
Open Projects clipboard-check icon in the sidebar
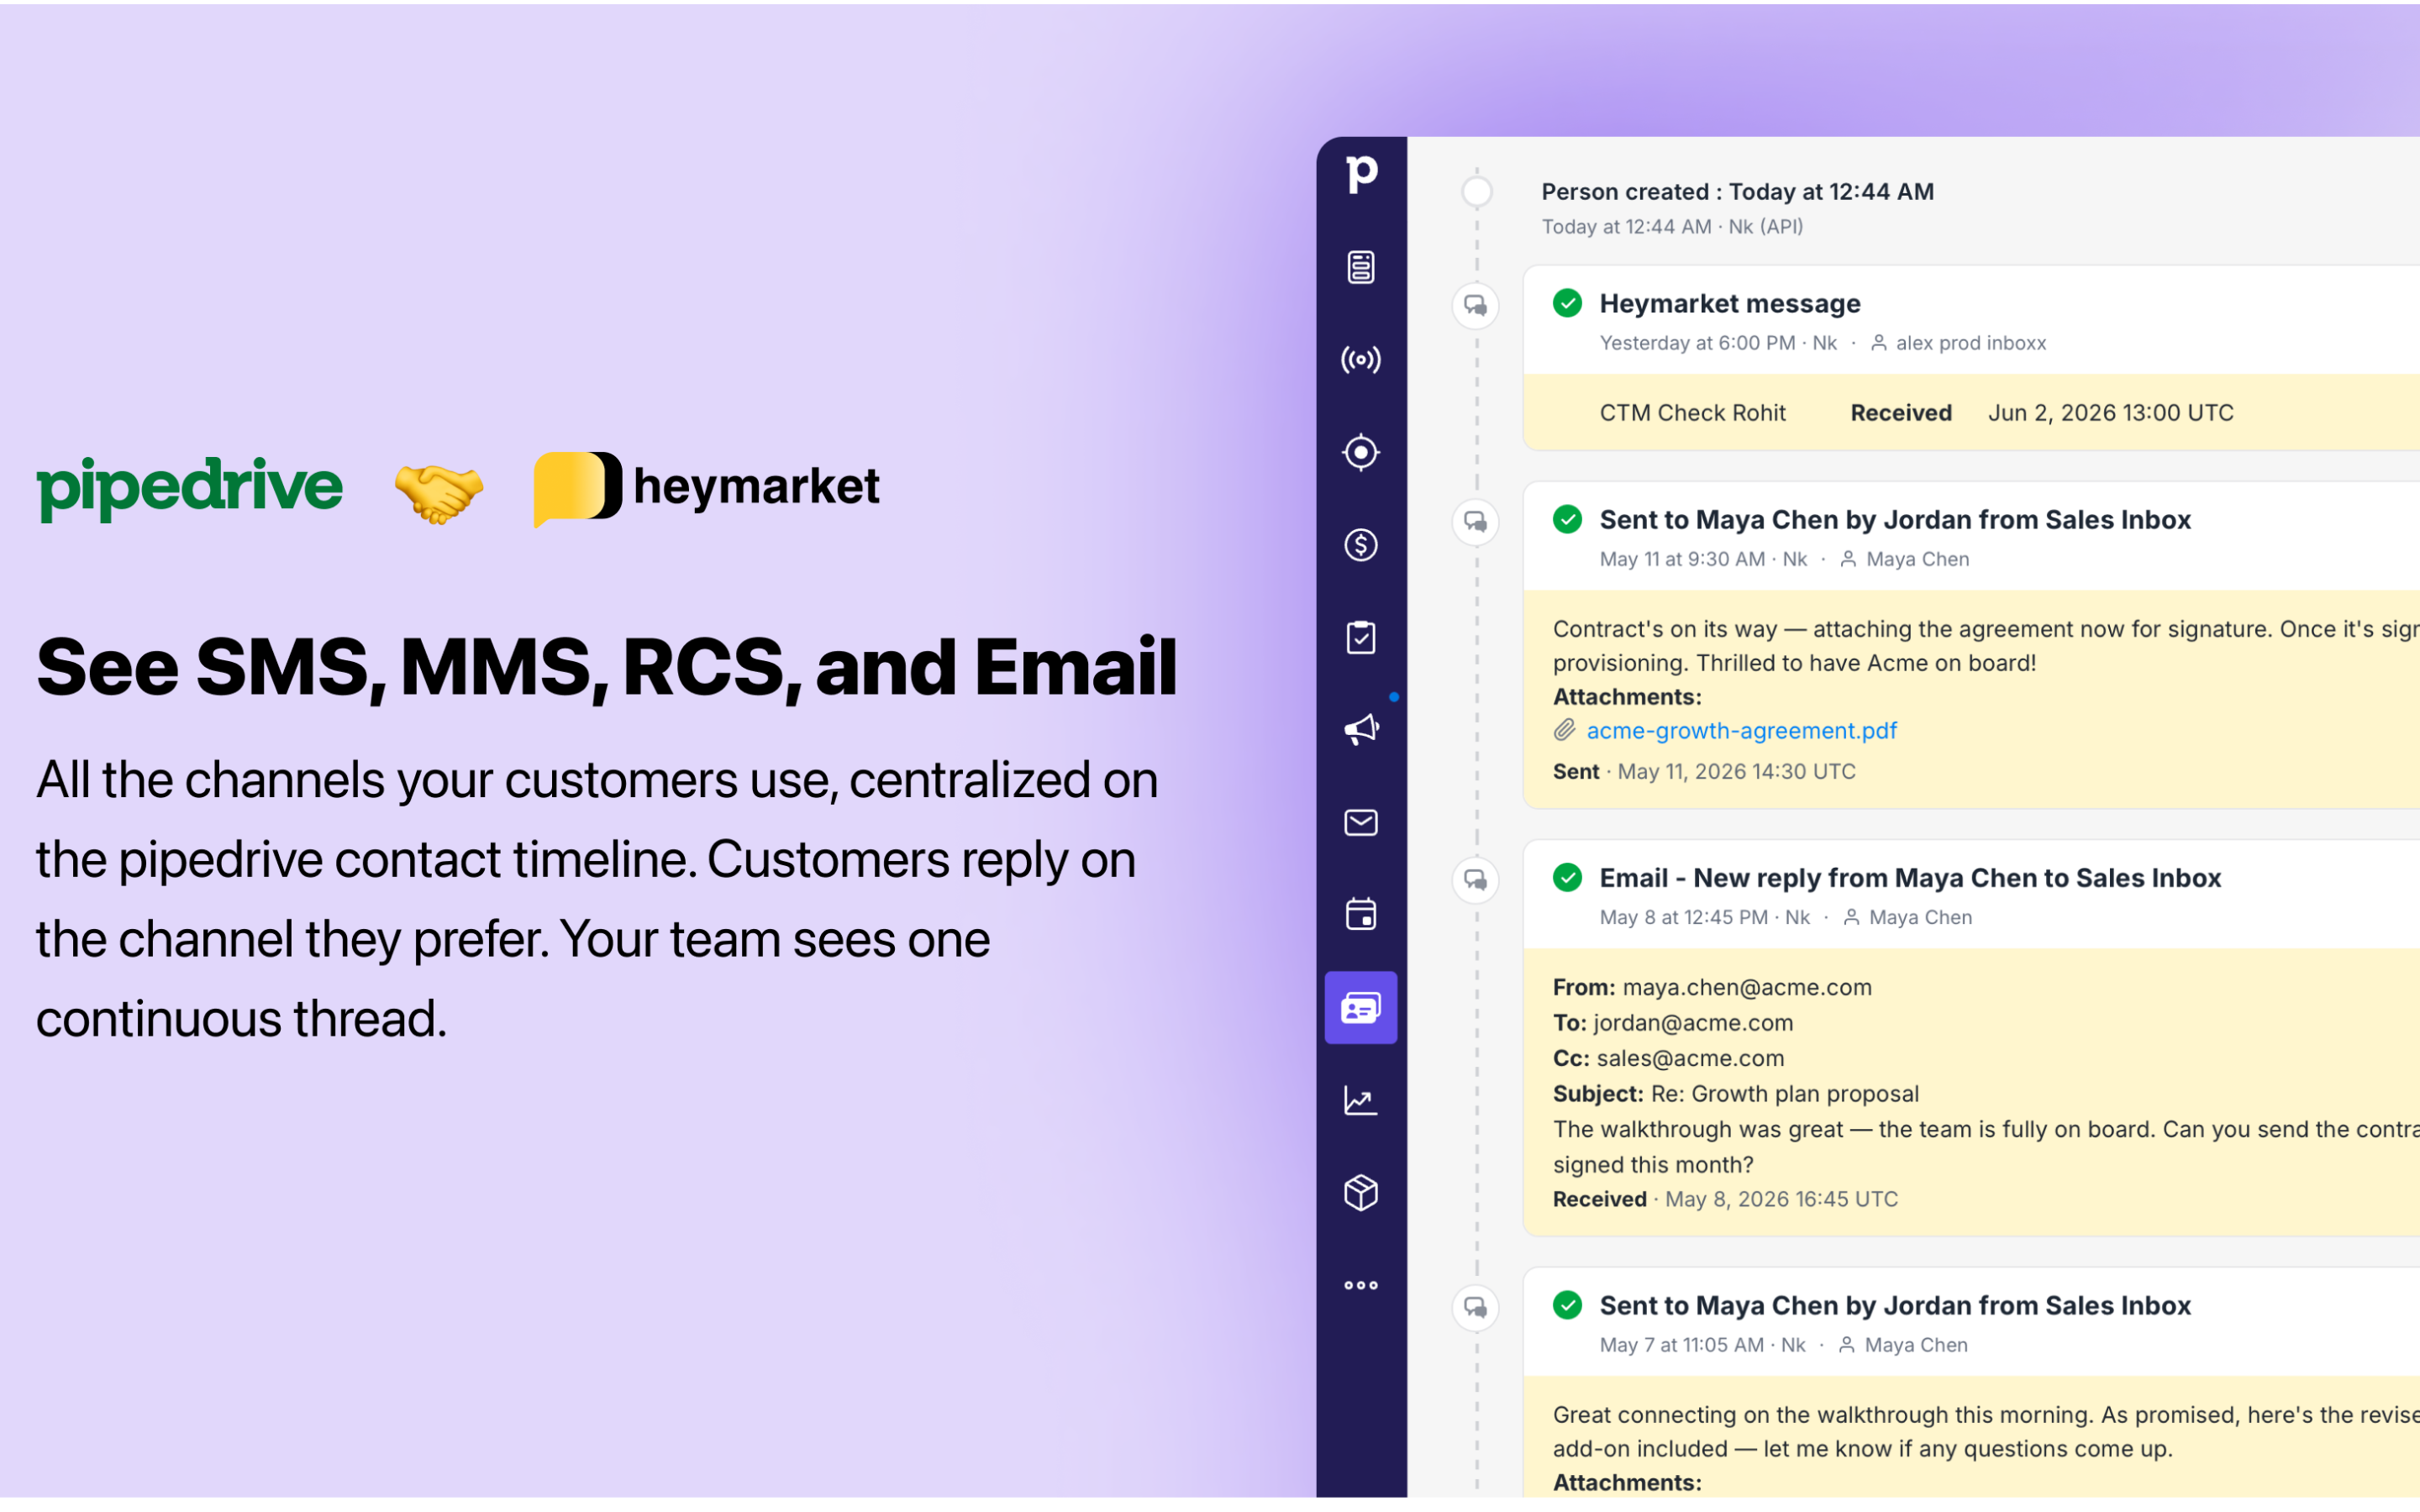1361,637
